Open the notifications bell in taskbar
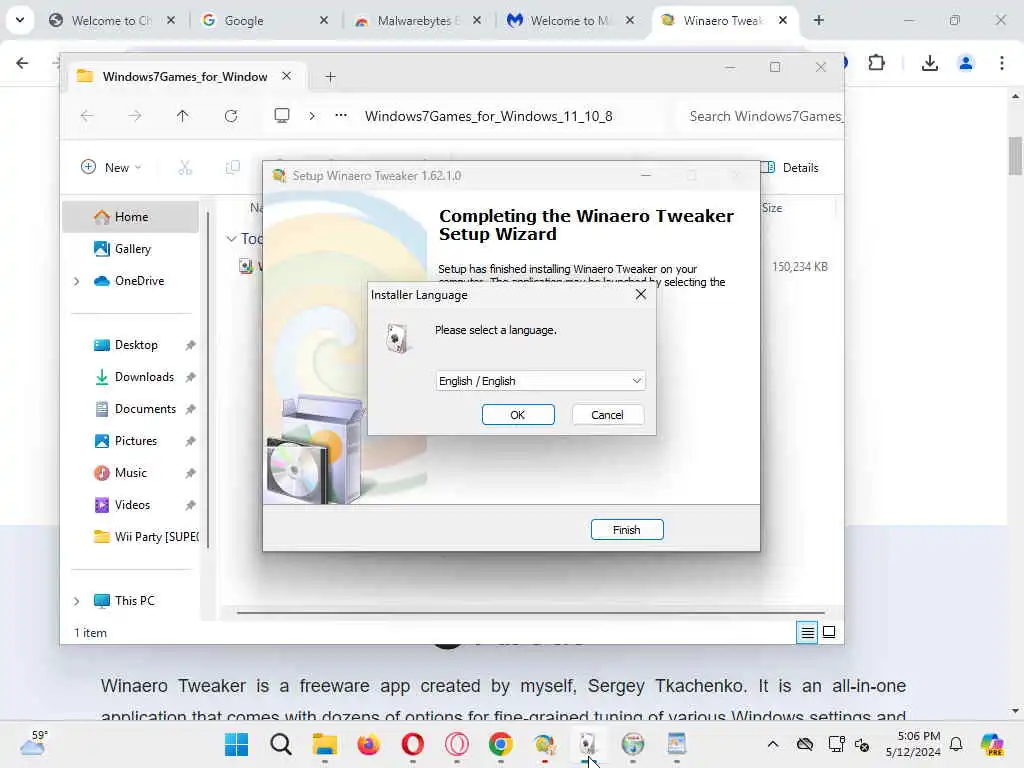The width and height of the screenshot is (1024, 768). [x=956, y=744]
